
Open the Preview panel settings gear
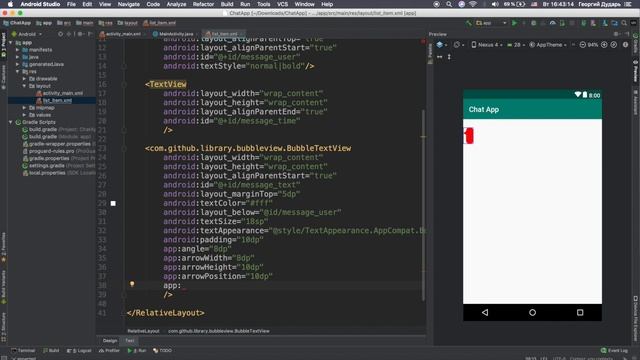pos(616,34)
